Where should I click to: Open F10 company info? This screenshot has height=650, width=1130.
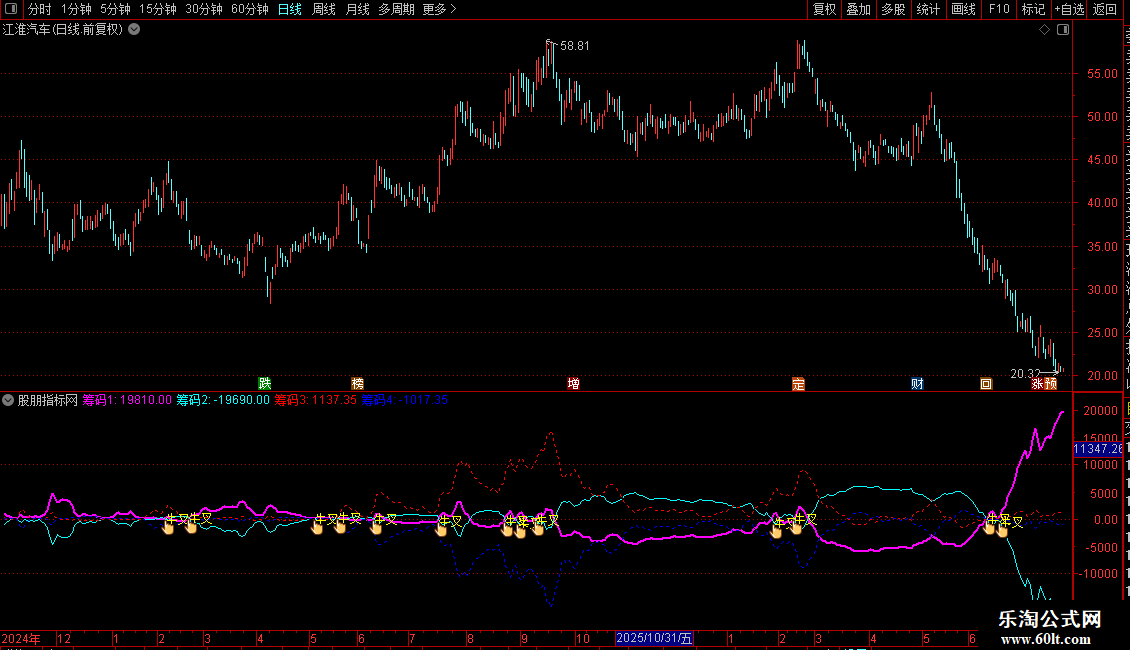pos(999,9)
